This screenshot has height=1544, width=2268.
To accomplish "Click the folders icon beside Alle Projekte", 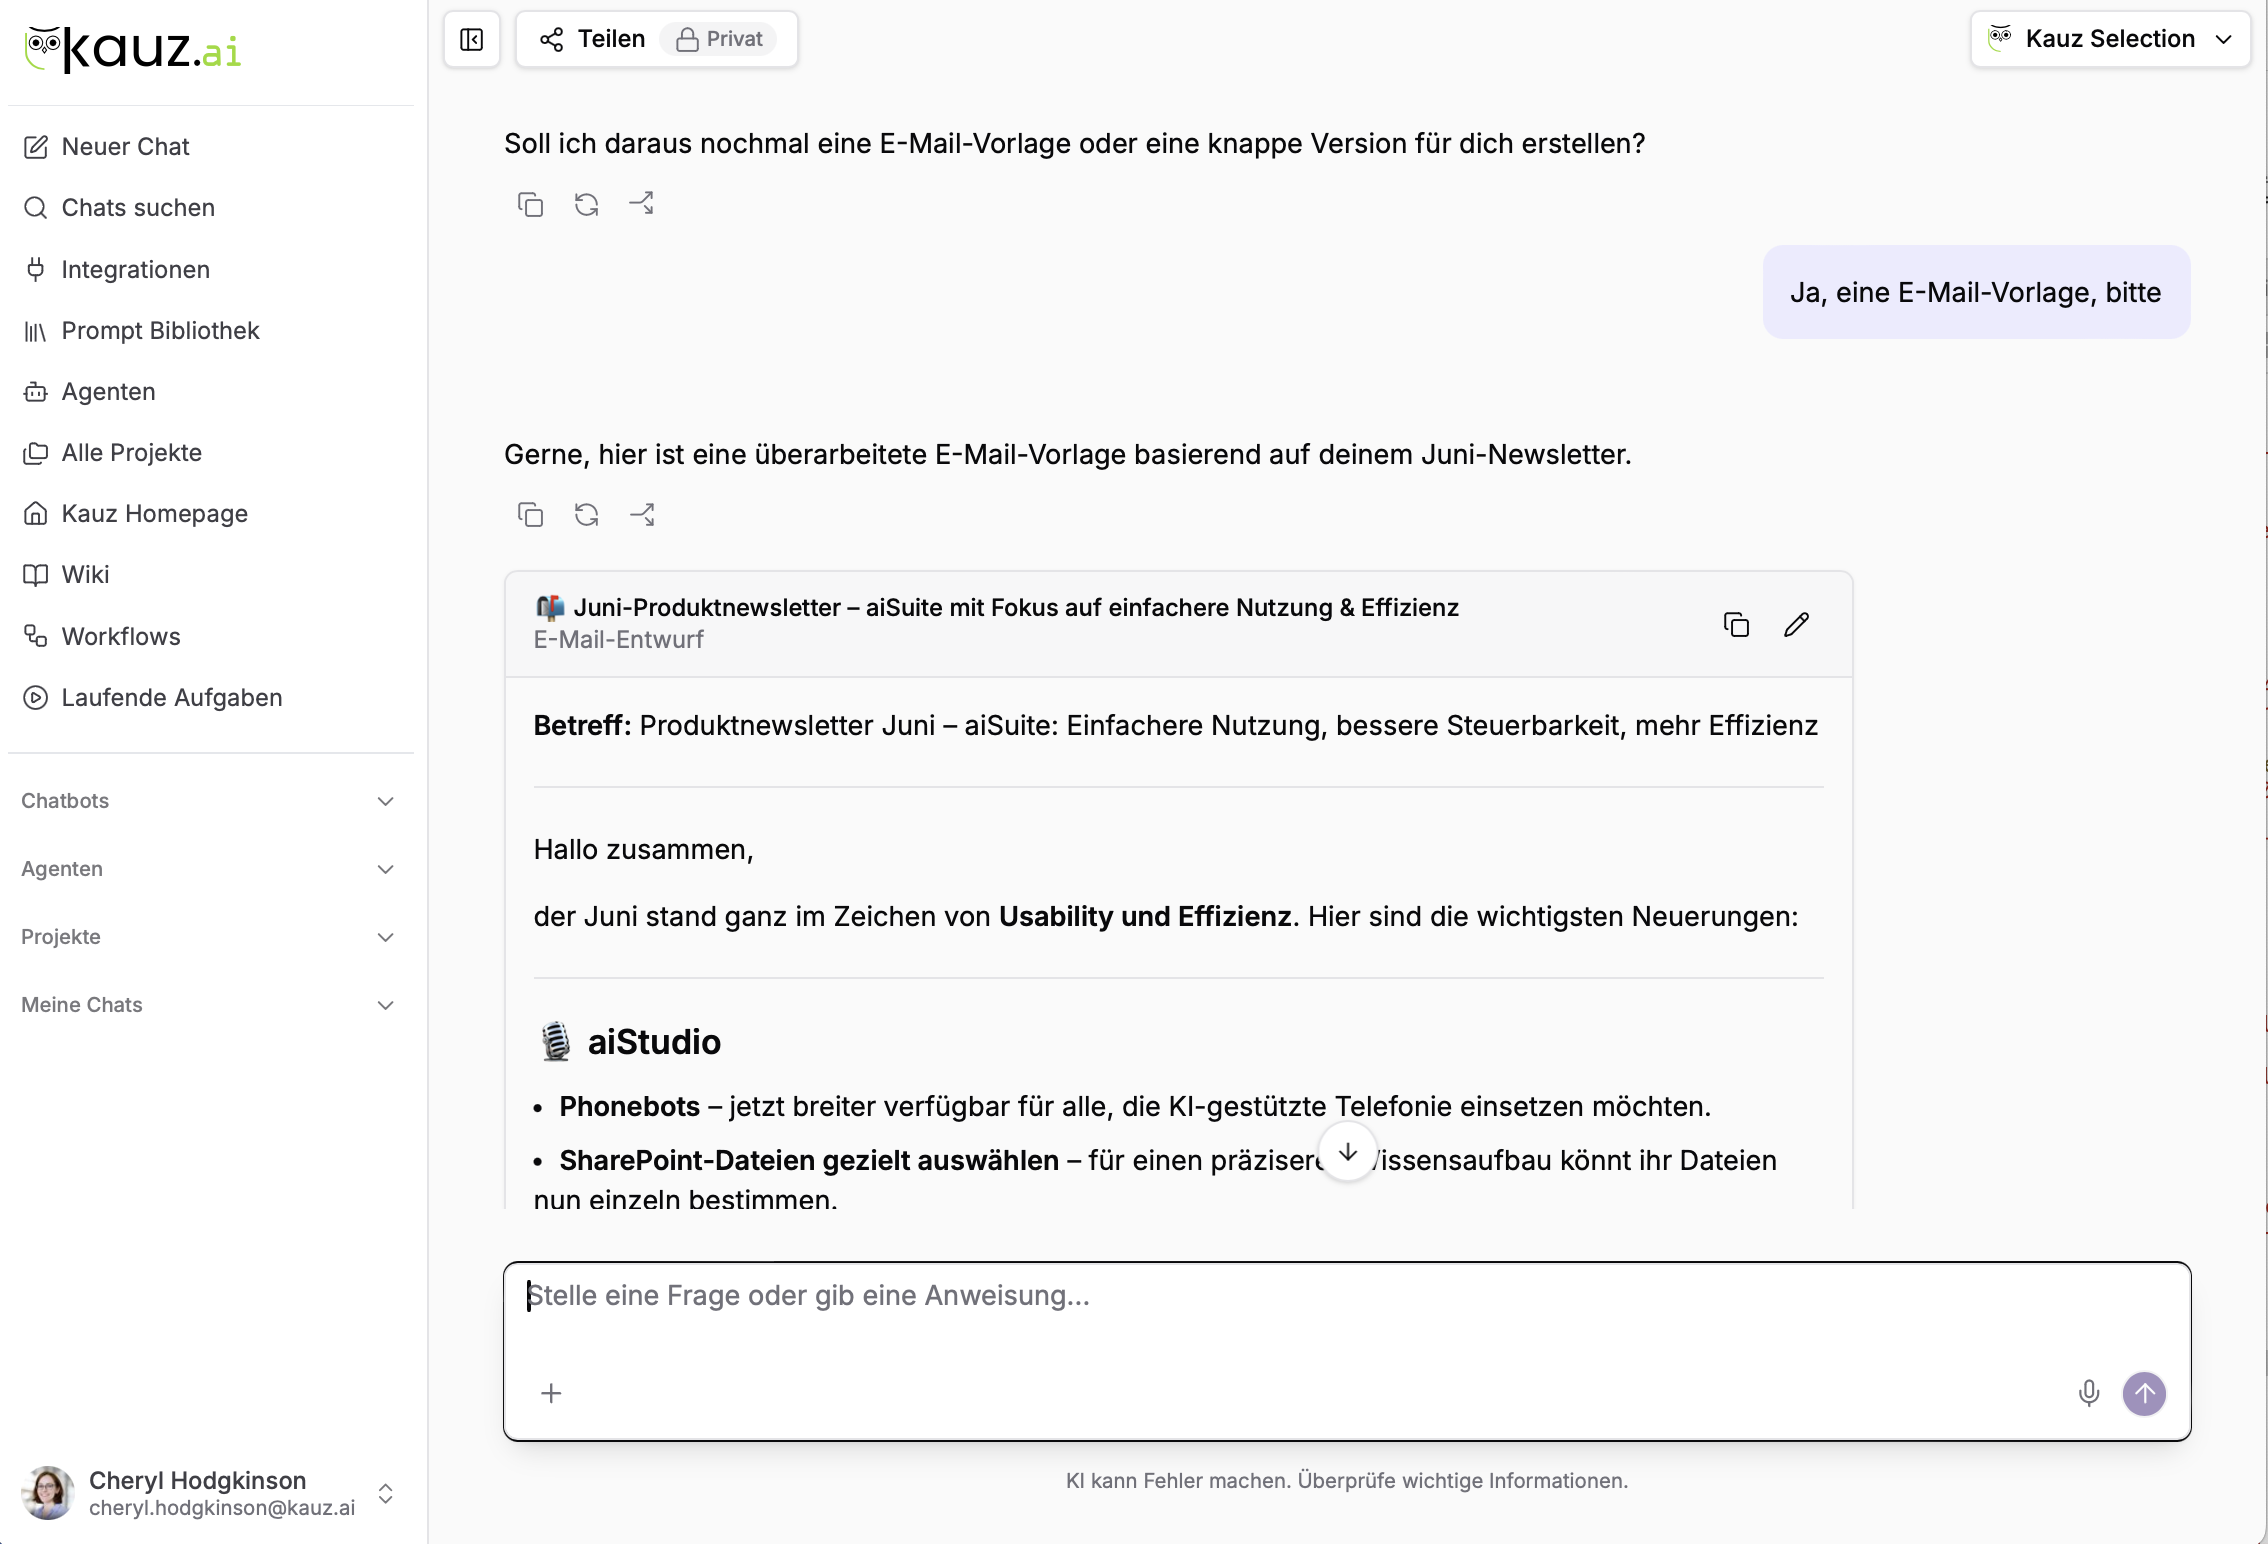I will [x=36, y=453].
